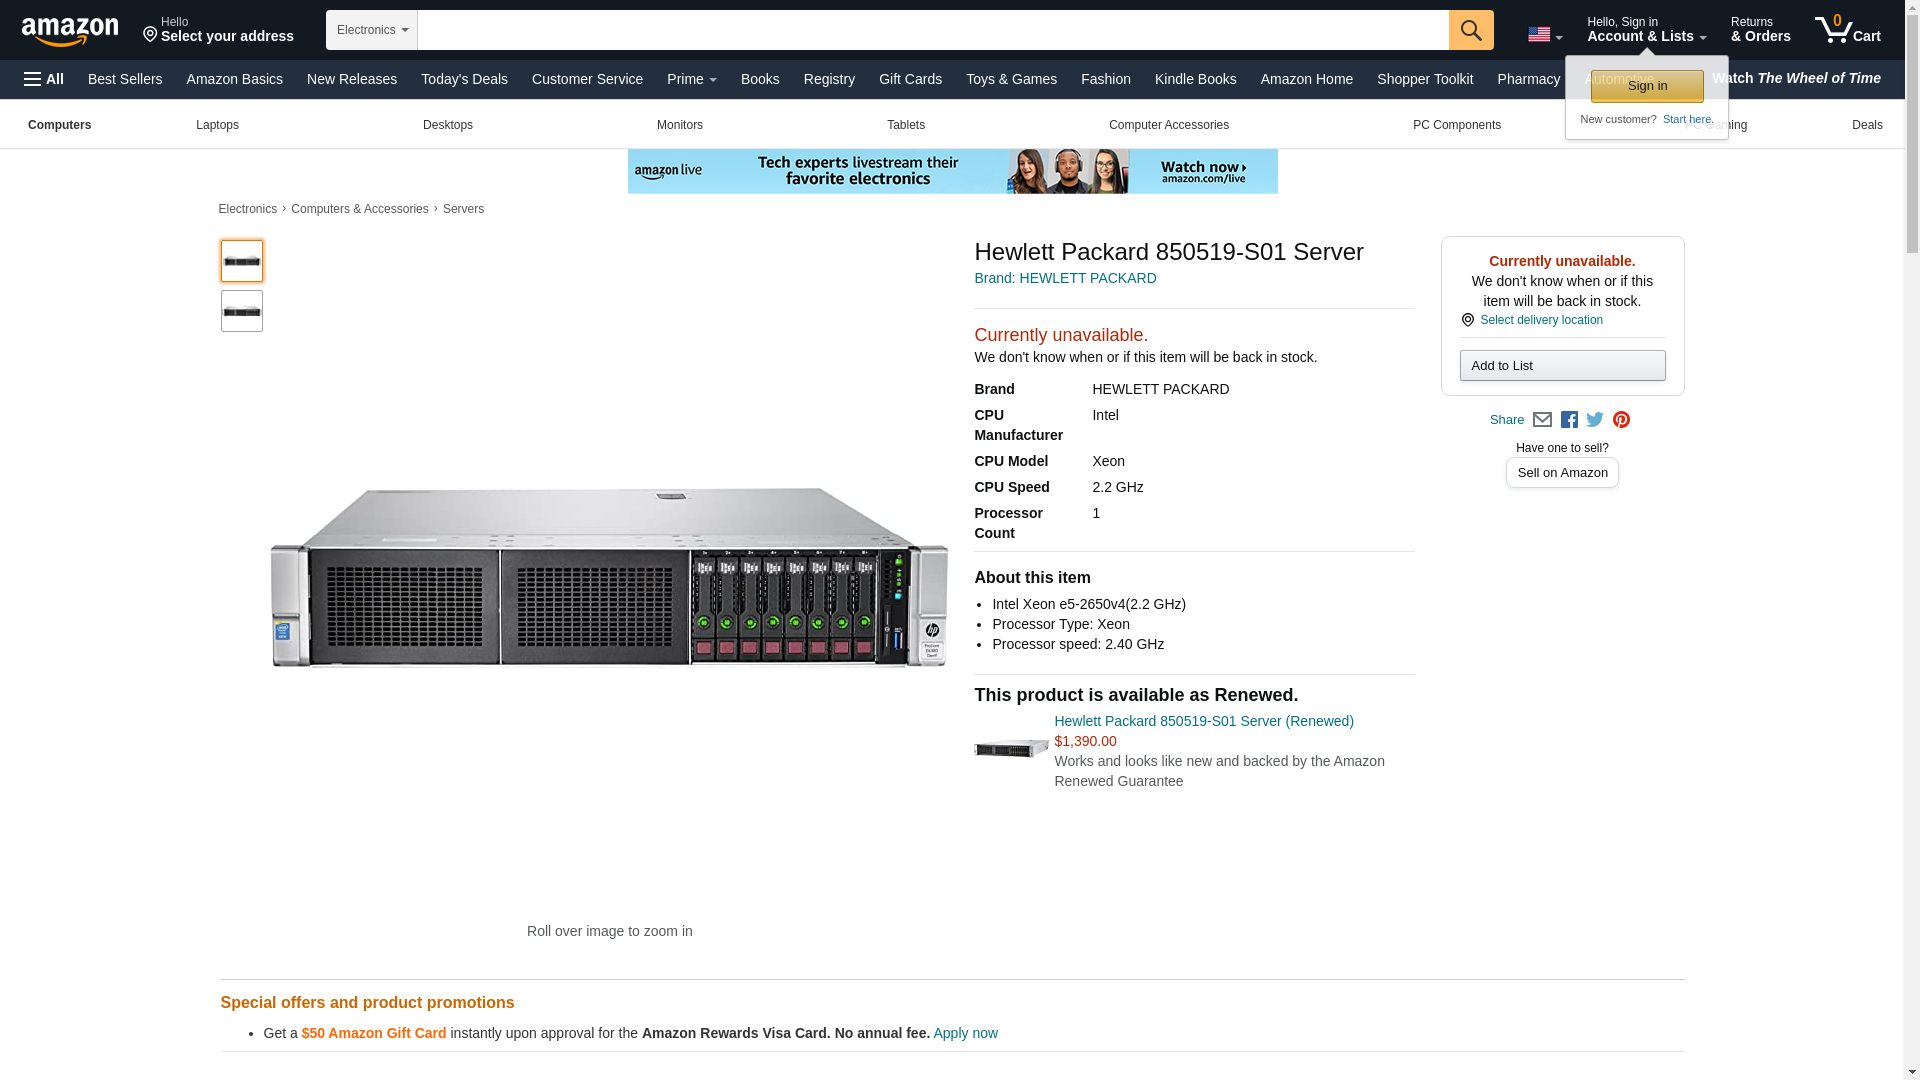Click the search input field
The image size is (1920, 1080).
(933, 30)
